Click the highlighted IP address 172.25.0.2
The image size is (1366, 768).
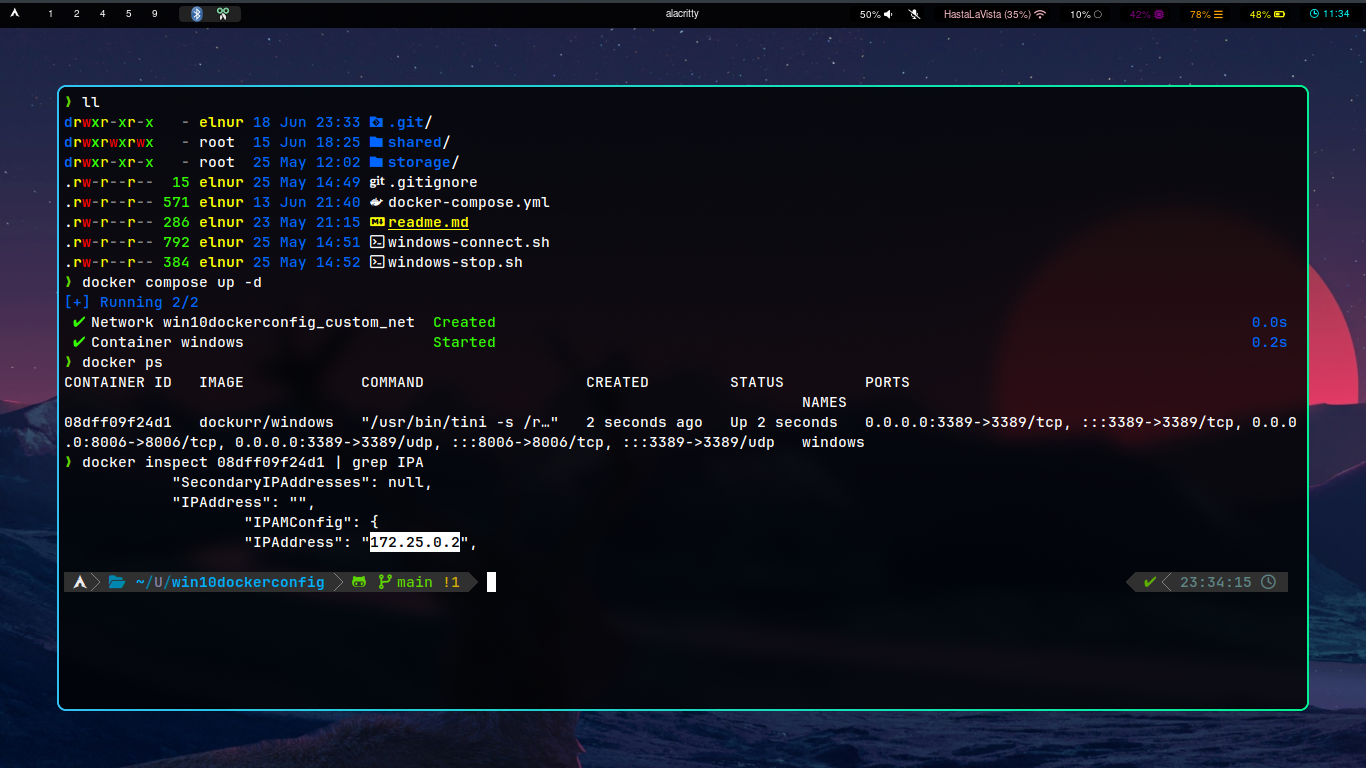[414, 542]
